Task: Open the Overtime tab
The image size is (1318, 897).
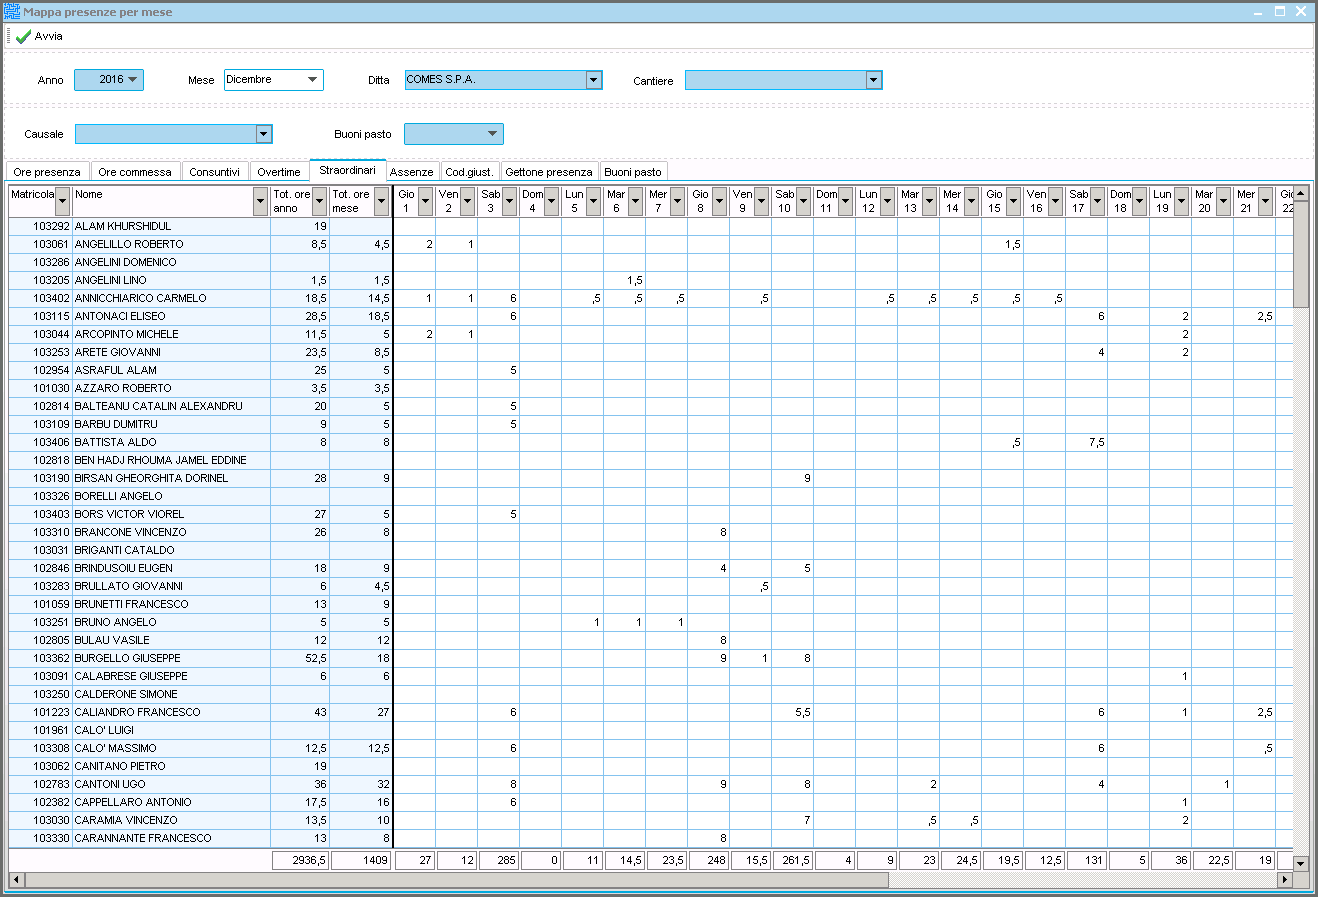Action: 279,172
